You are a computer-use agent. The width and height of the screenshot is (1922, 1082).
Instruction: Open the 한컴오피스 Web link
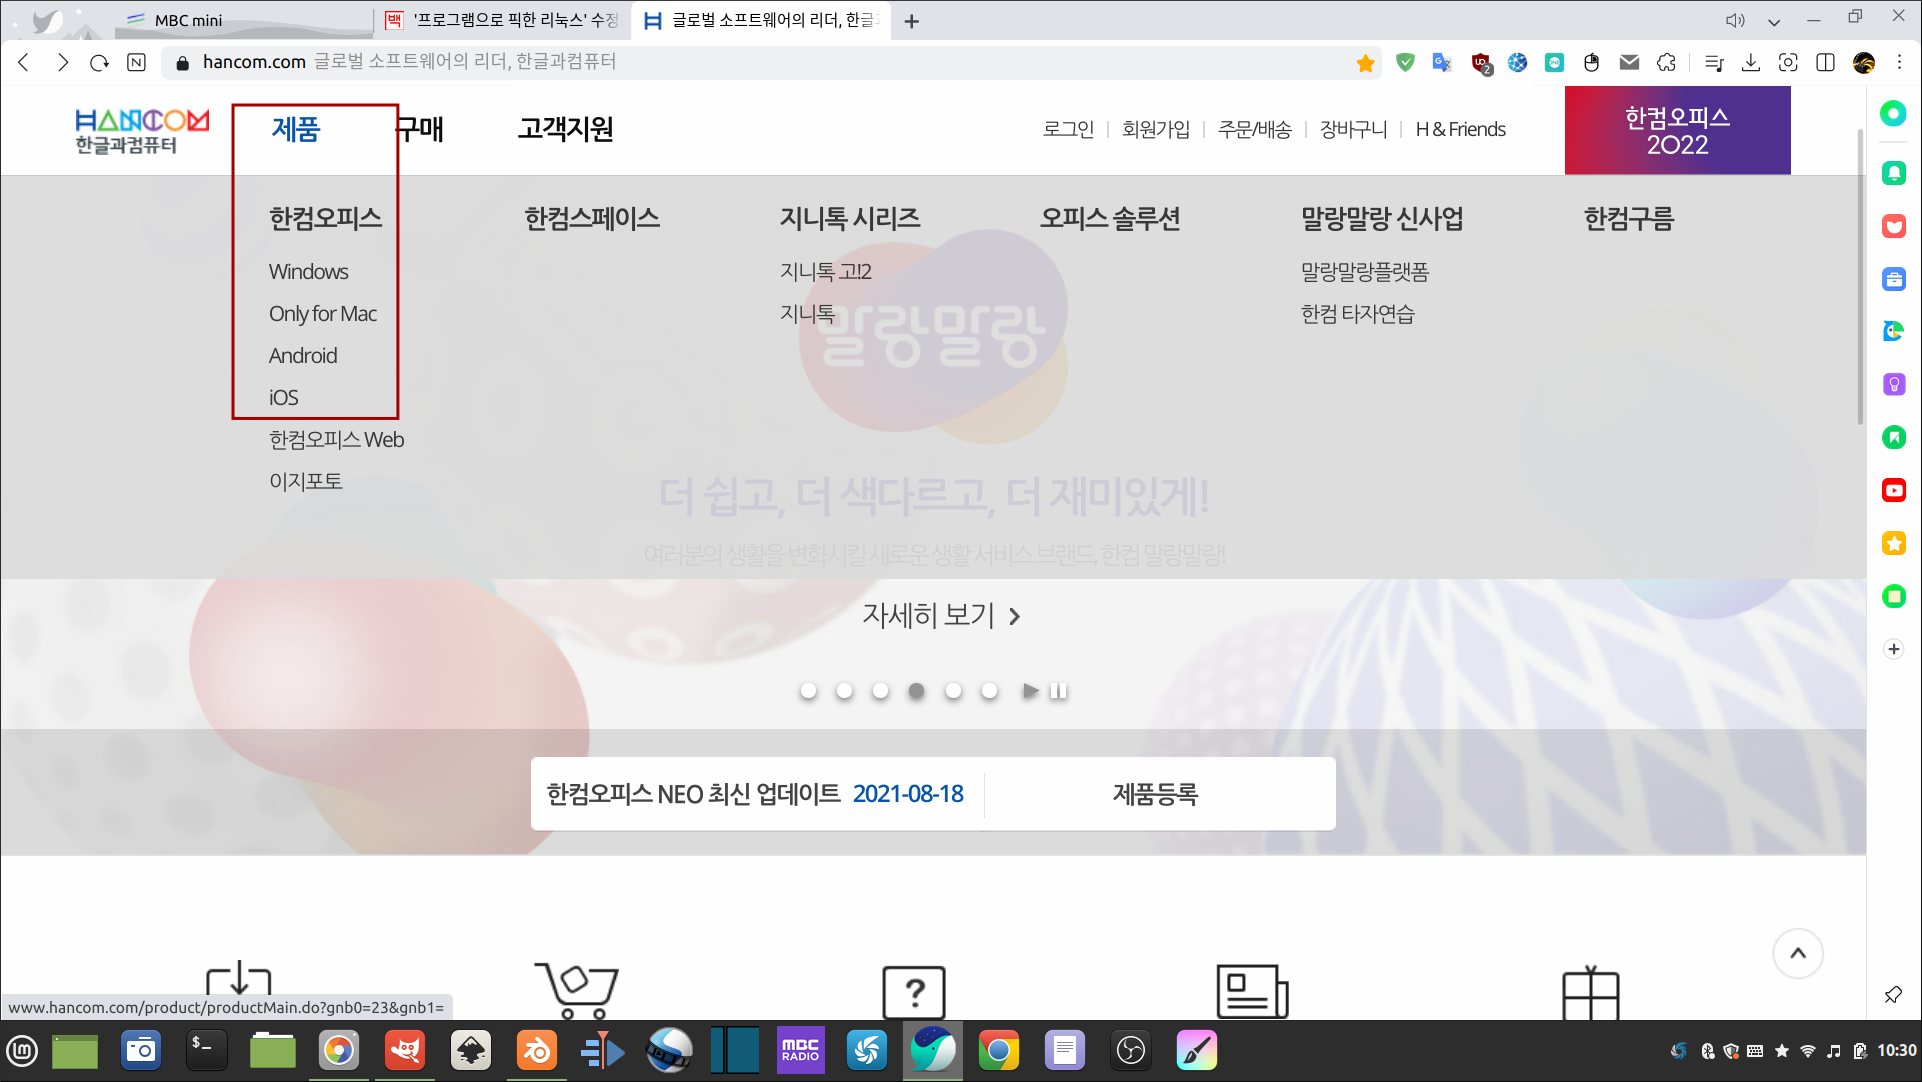336,440
